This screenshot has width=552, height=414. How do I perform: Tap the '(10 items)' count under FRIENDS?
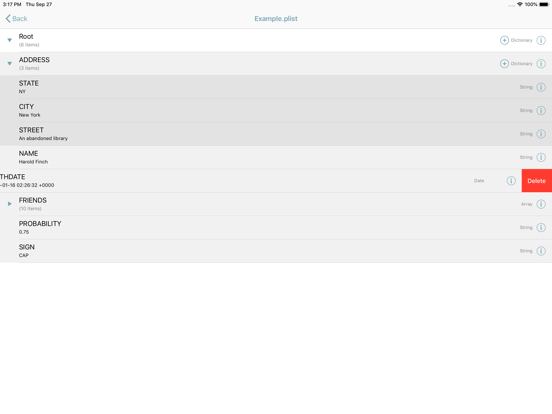pyautogui.click(x=30, y=209)
